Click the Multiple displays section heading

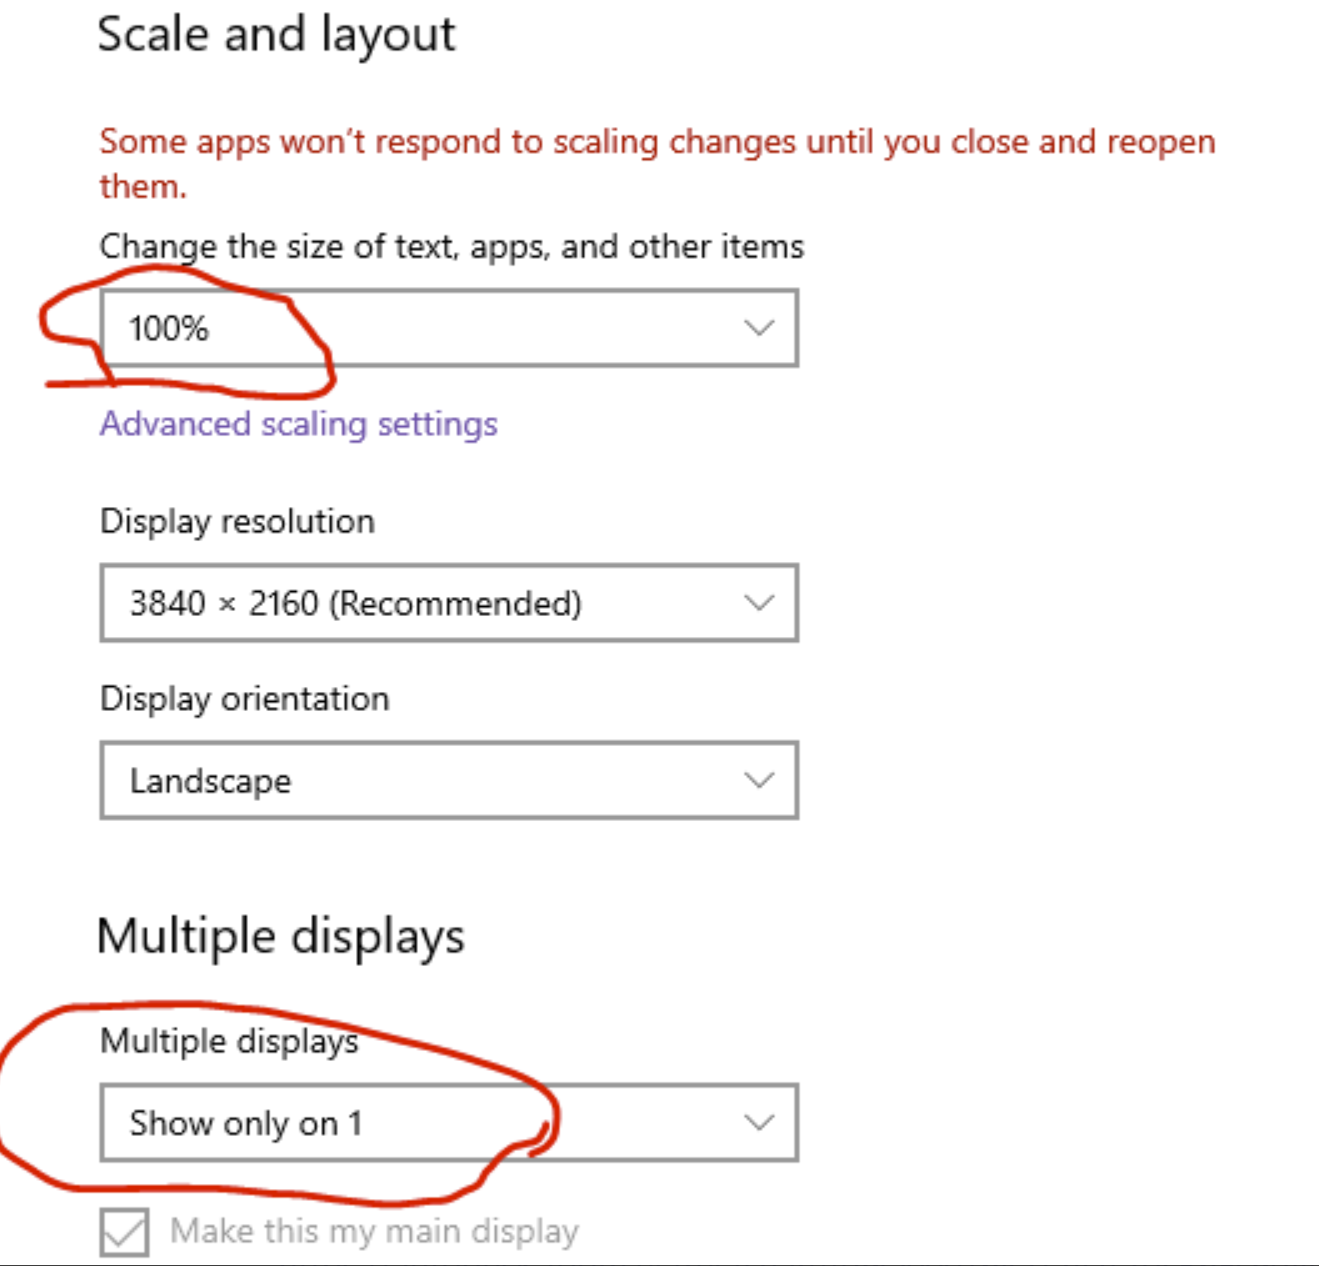coord(281,936)
